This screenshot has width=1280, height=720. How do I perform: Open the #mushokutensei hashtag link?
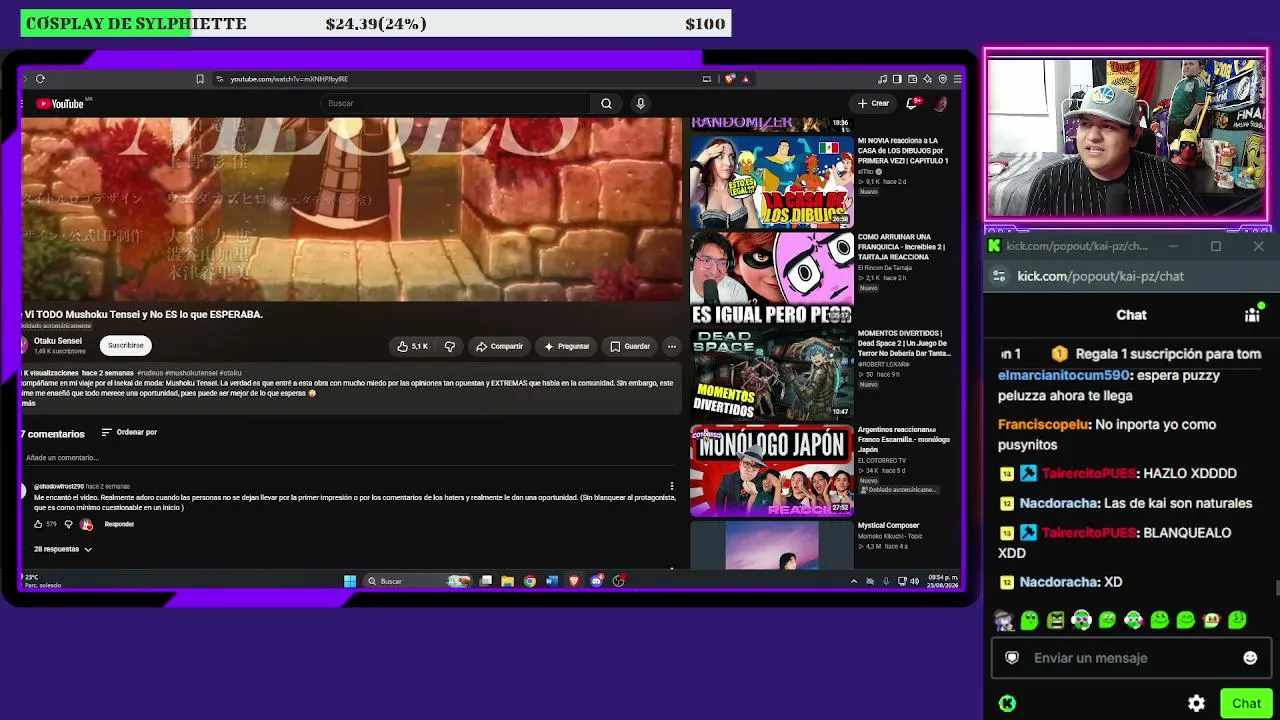190,373
